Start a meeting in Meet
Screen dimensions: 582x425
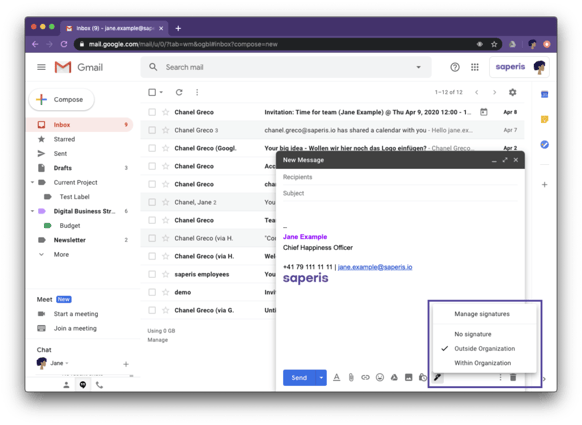click(76, 314)
